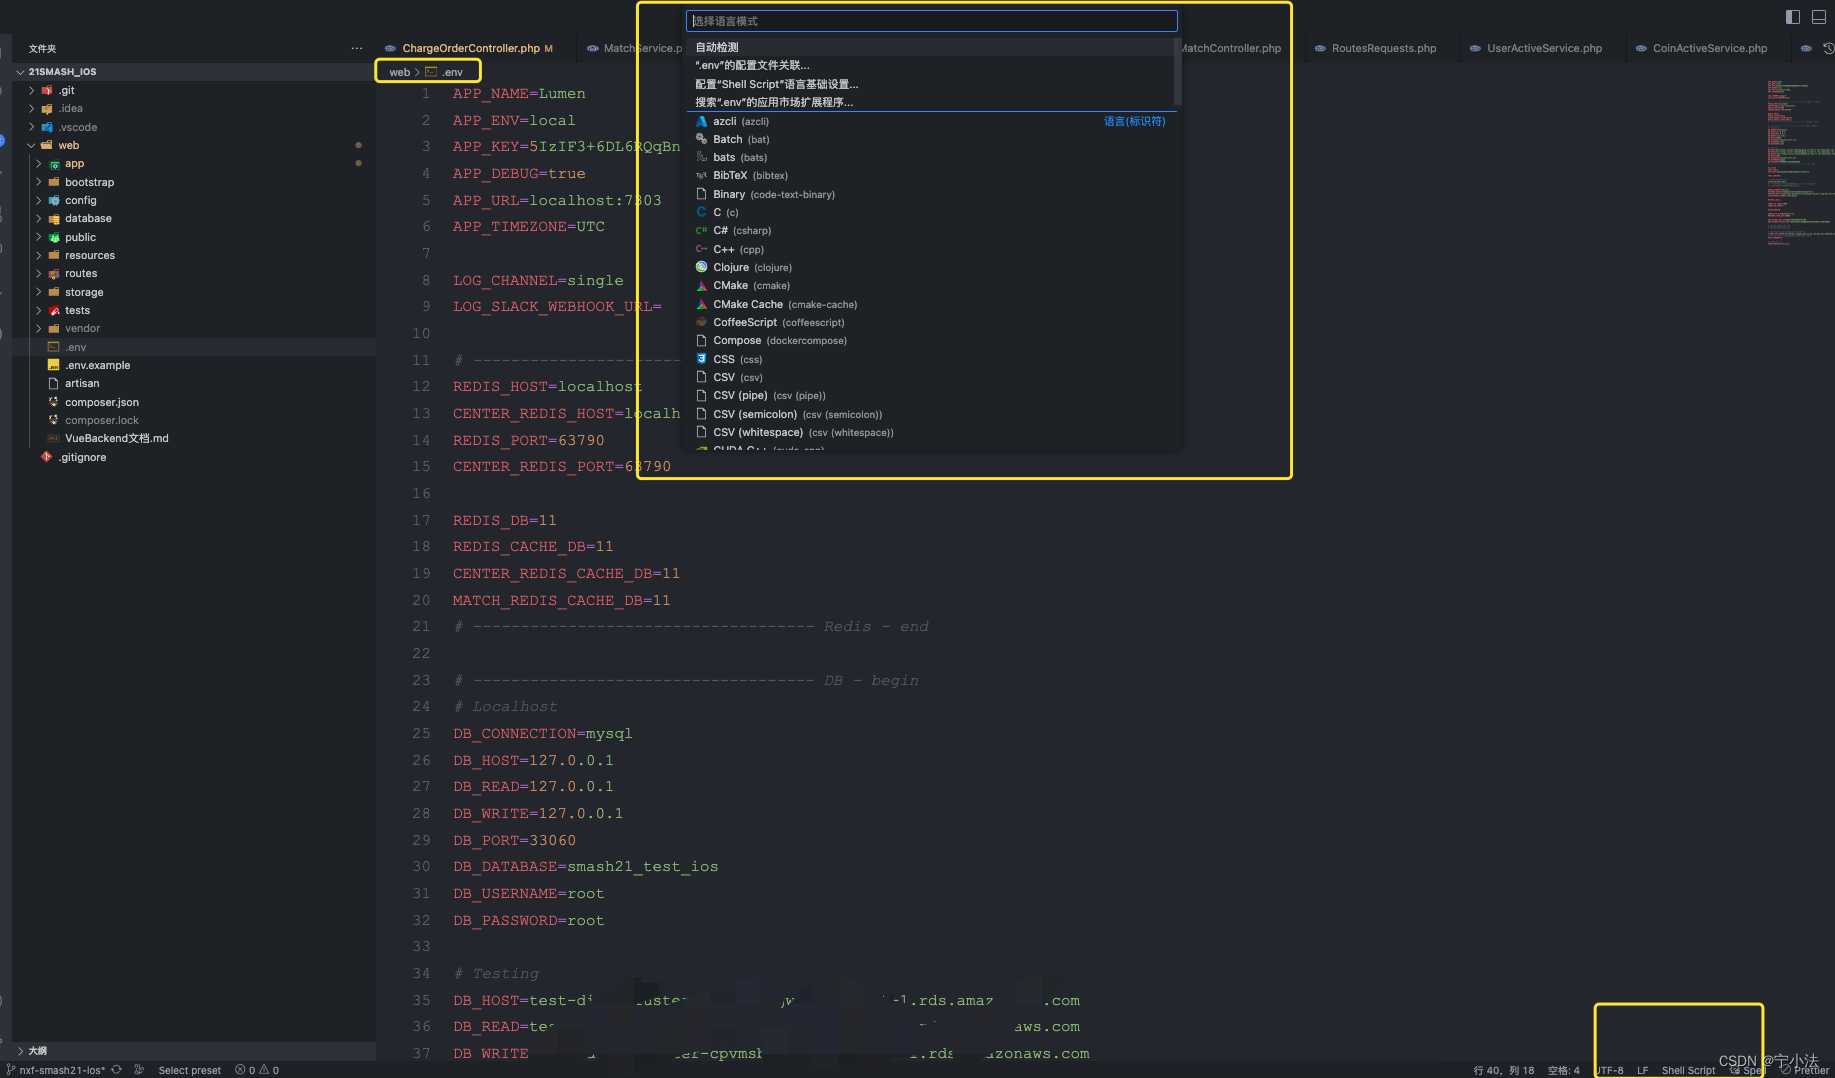
Task: Select CSV (pipe) language mode
Action: 931,395
